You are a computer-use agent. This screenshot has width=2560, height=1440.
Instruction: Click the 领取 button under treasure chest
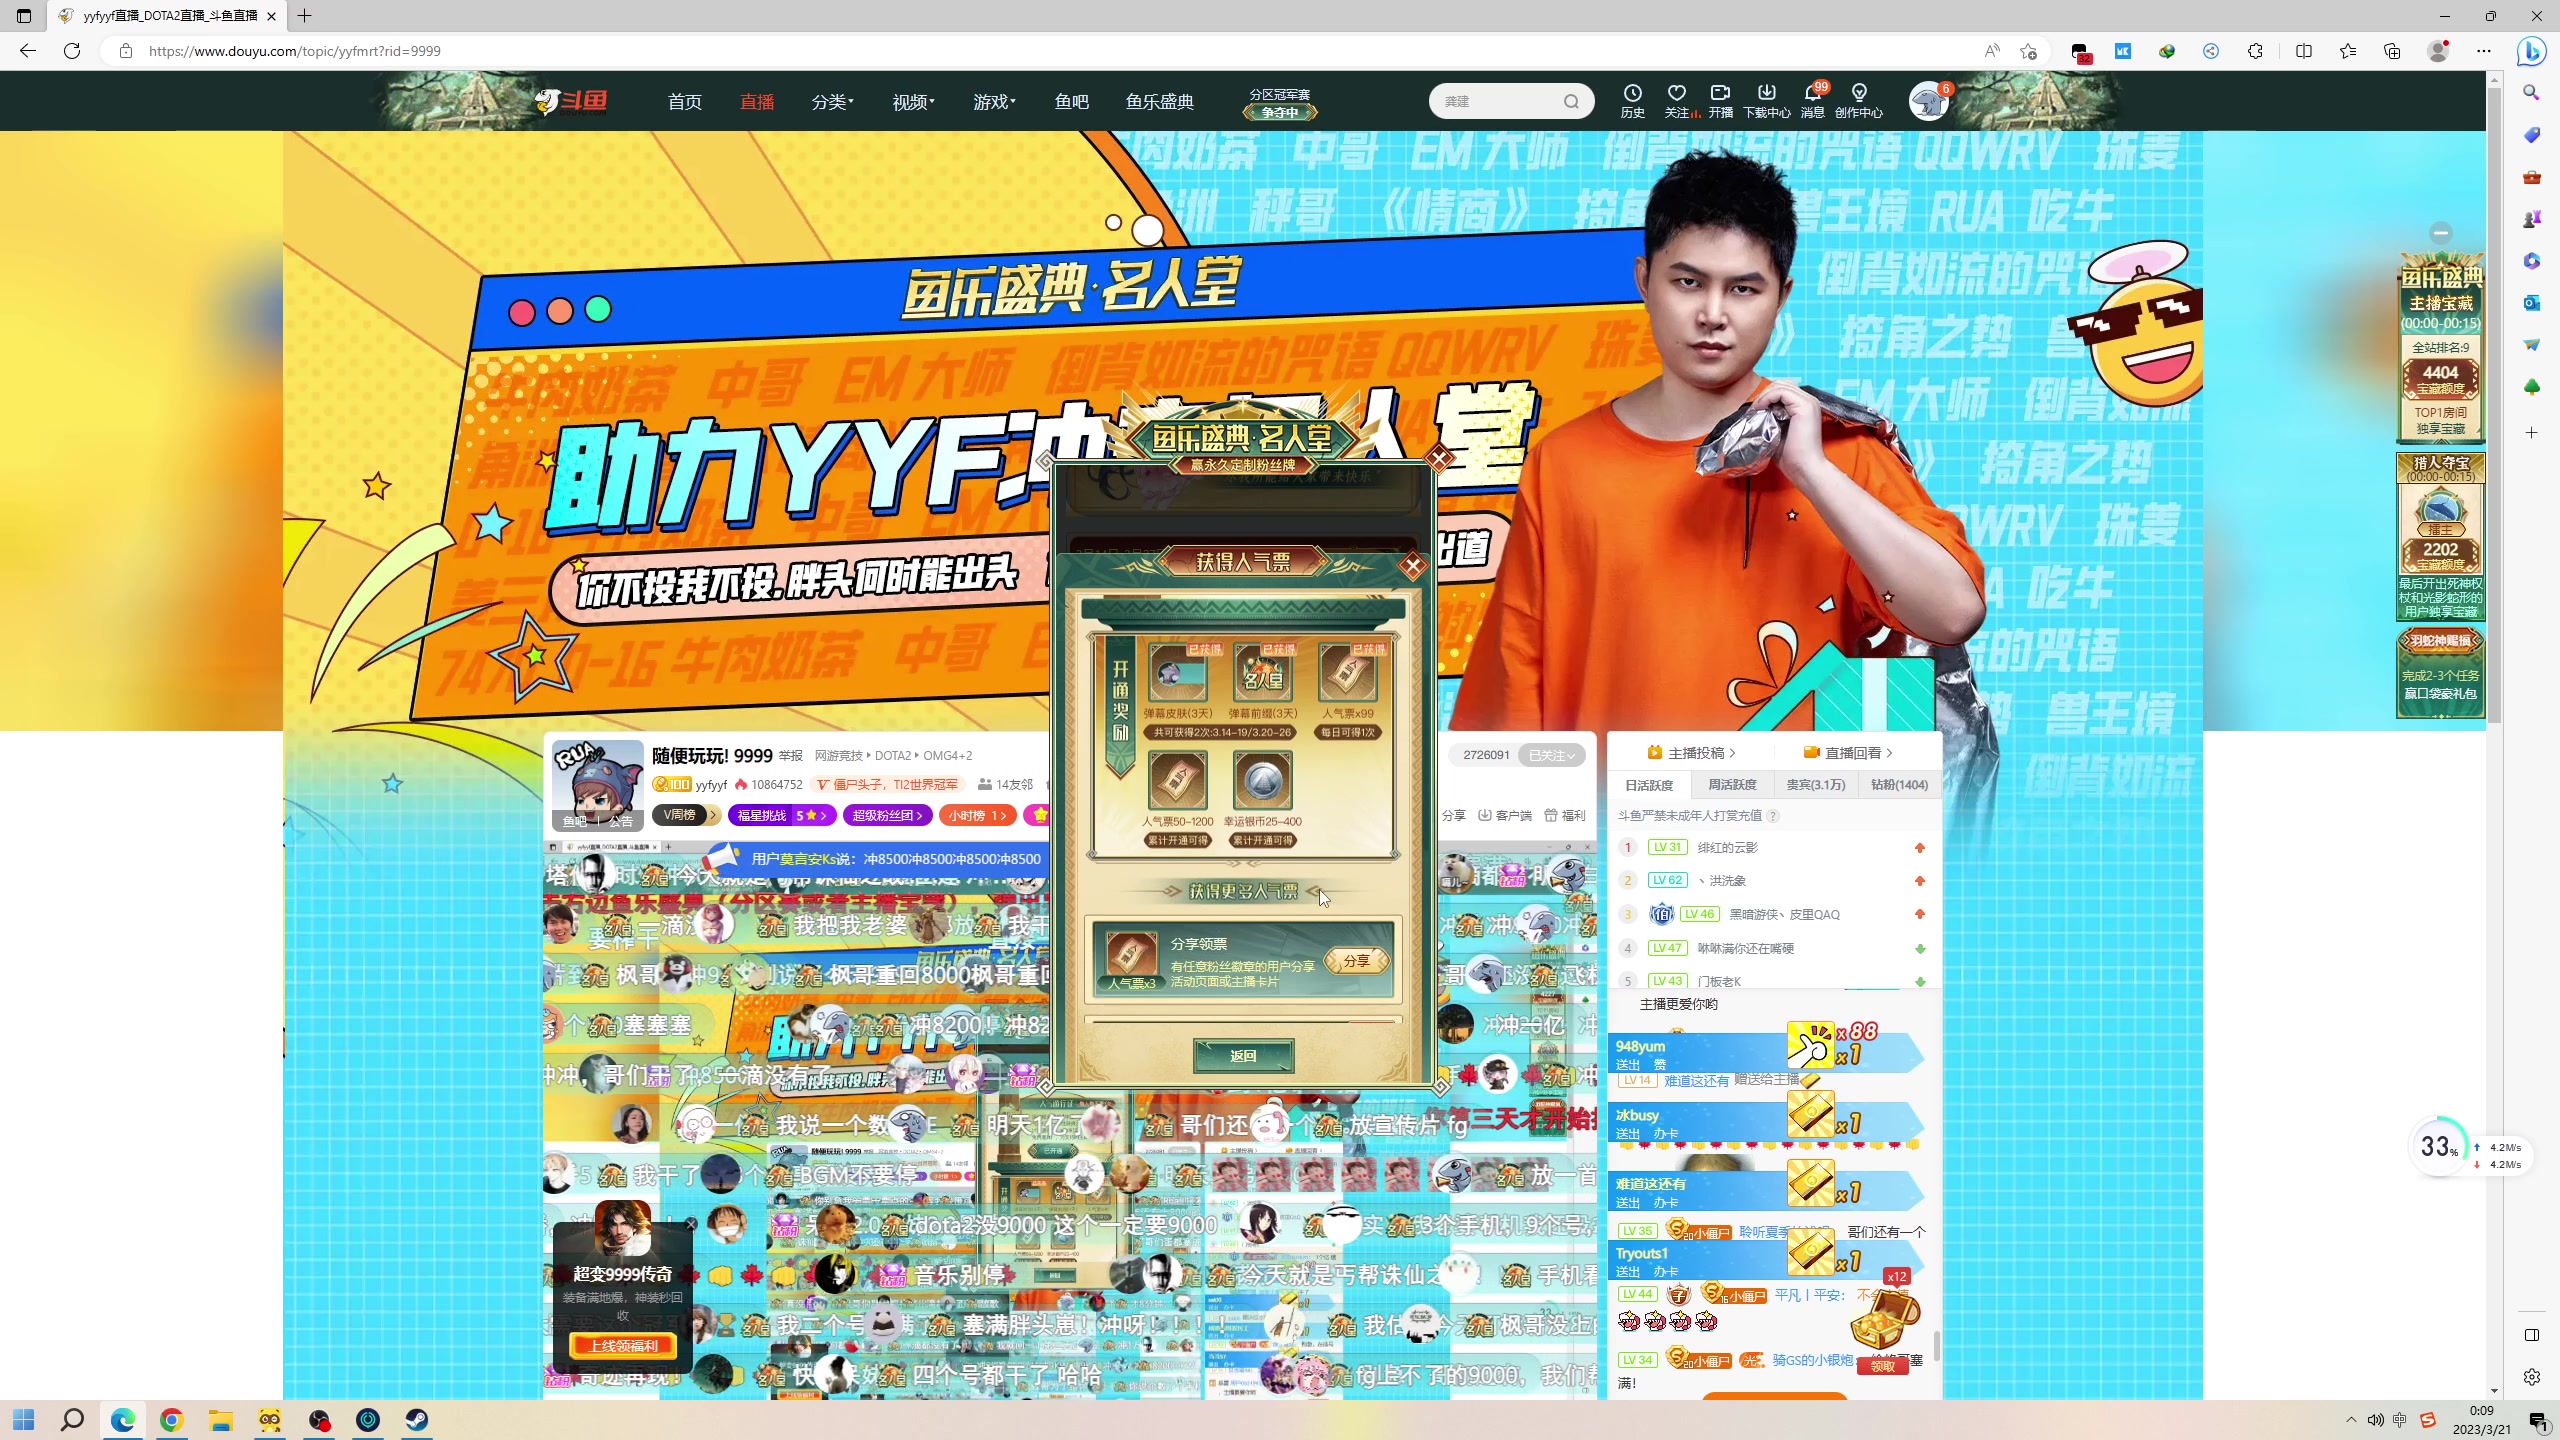coord(1883,1366)
